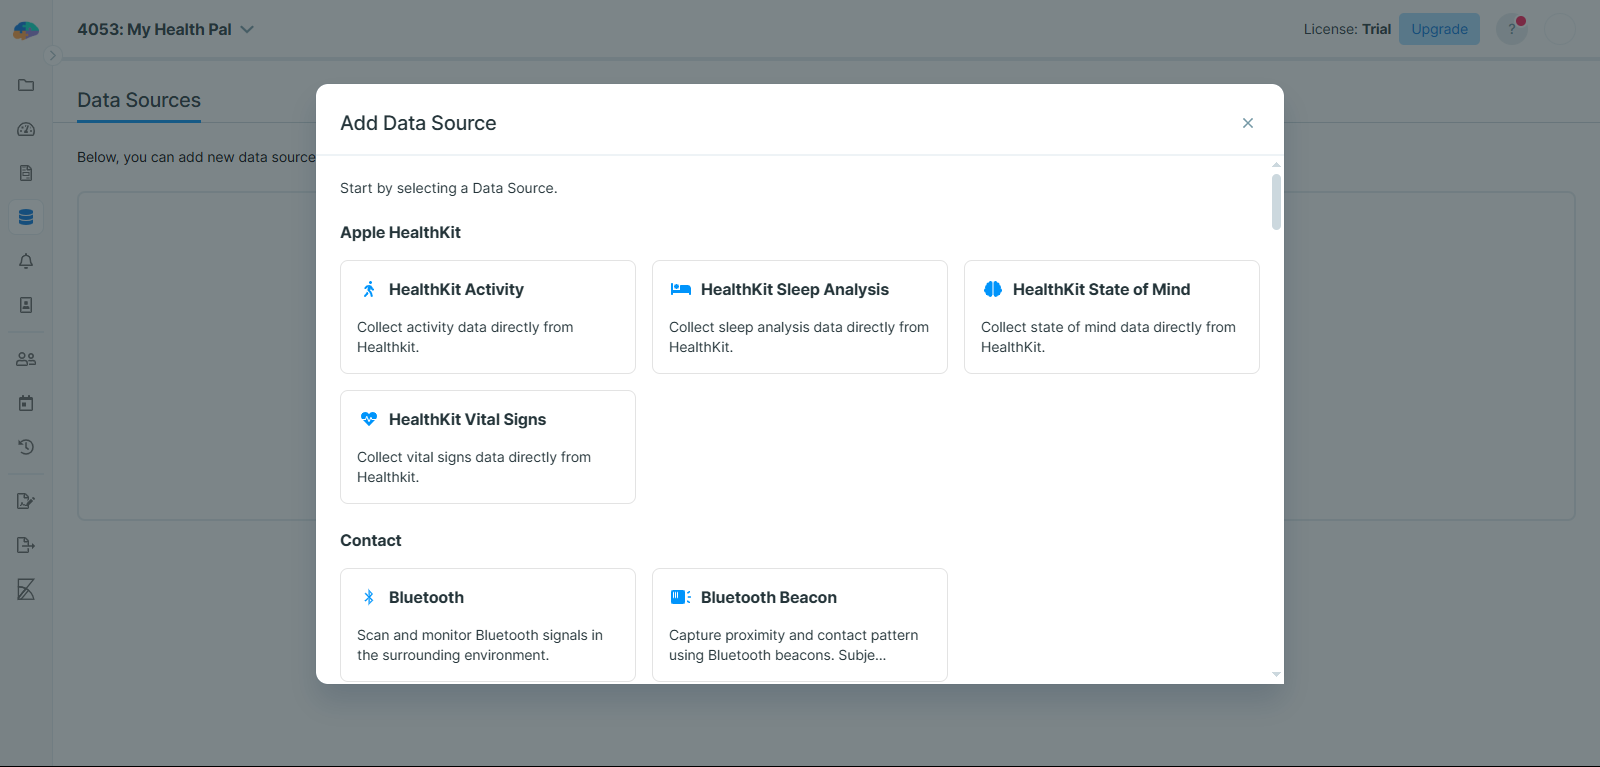Click 'Collect sleep analysis data' description
The image size is (1600, 767).
coord(799,337)
